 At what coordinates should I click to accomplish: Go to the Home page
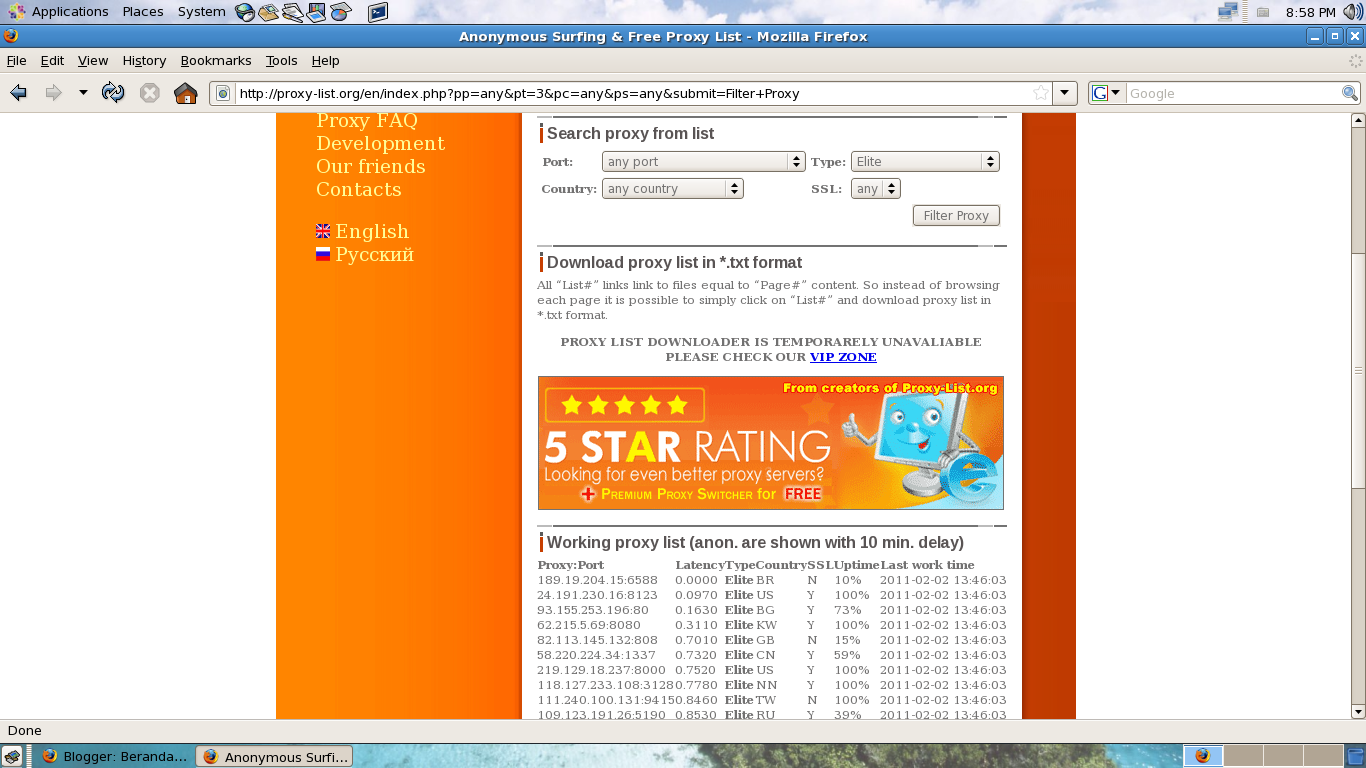tap(186, 93)
